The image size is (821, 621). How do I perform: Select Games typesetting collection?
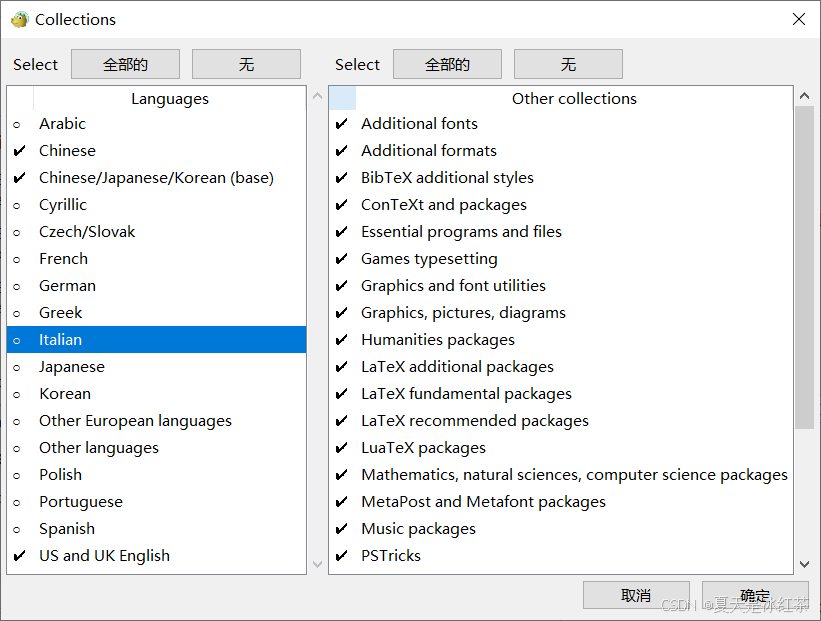561,259
